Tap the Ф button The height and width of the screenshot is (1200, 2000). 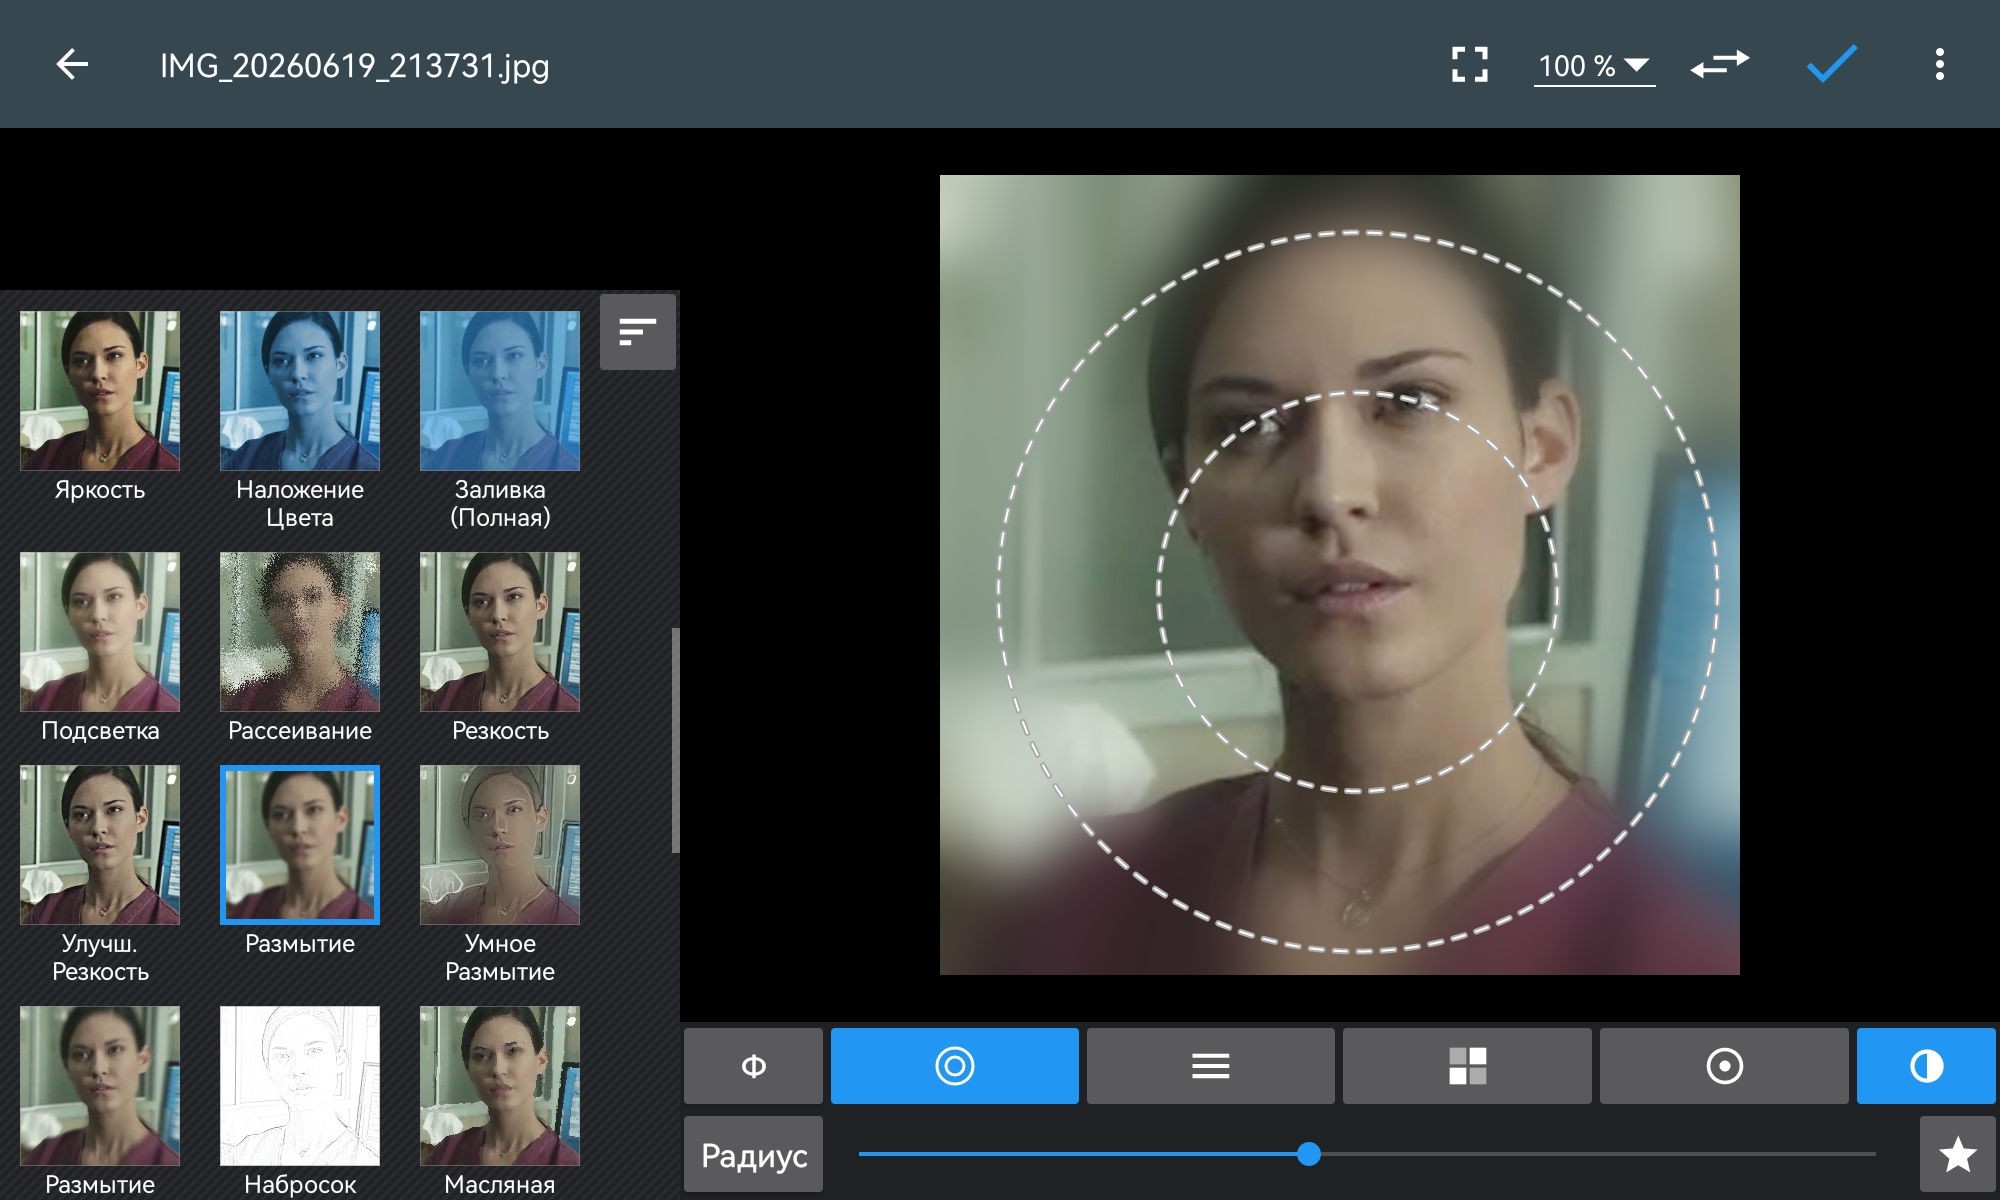point(753,1066)
